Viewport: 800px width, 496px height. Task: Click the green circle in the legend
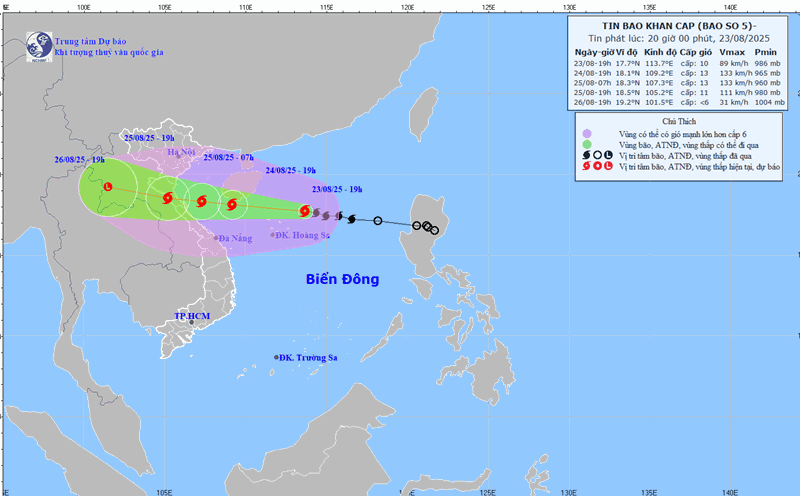[586, 143]
